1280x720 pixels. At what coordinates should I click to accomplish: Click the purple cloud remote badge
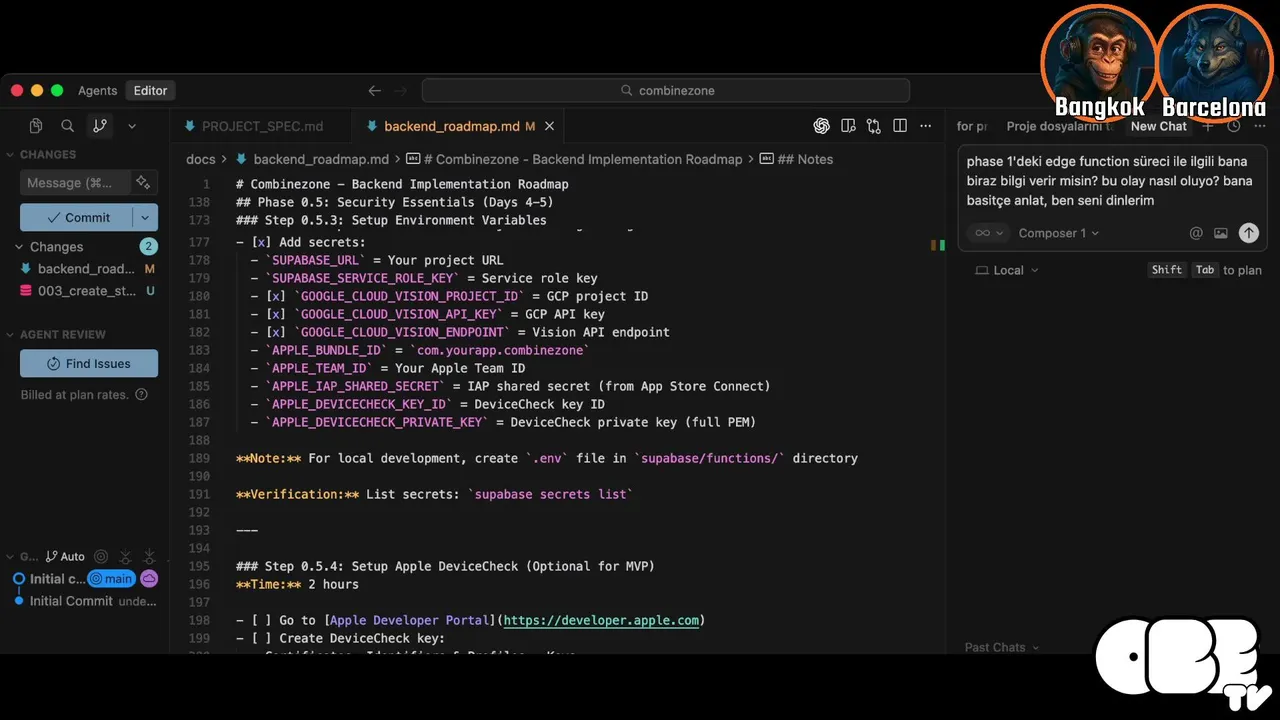(x=149, y=579)
